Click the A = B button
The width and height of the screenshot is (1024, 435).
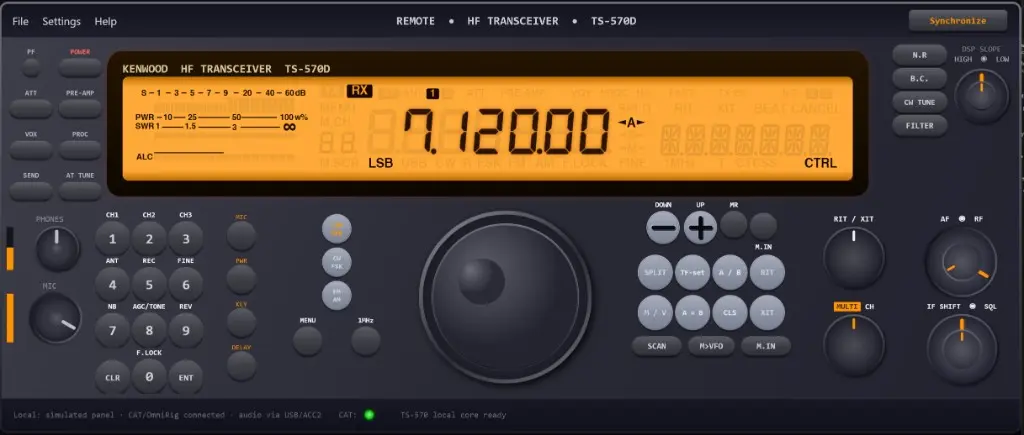pyautogui.click(x=692, y=312)
